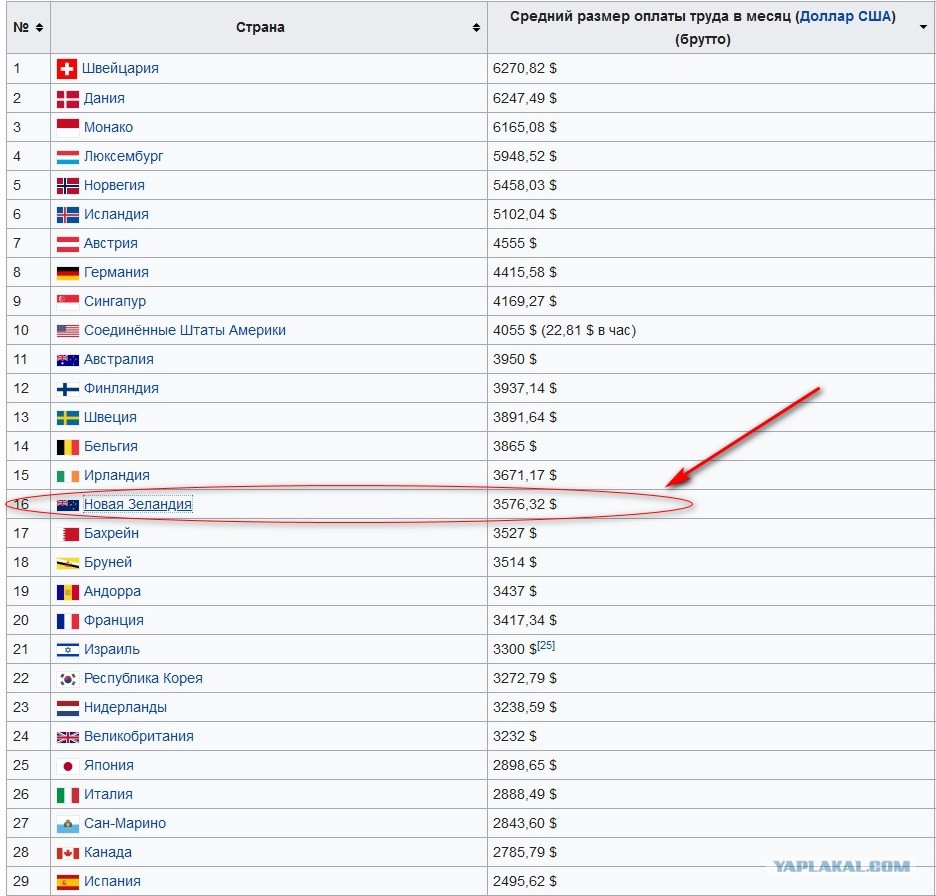
Task: Select the salary value 3576,32 $
Action: [525, 504]
